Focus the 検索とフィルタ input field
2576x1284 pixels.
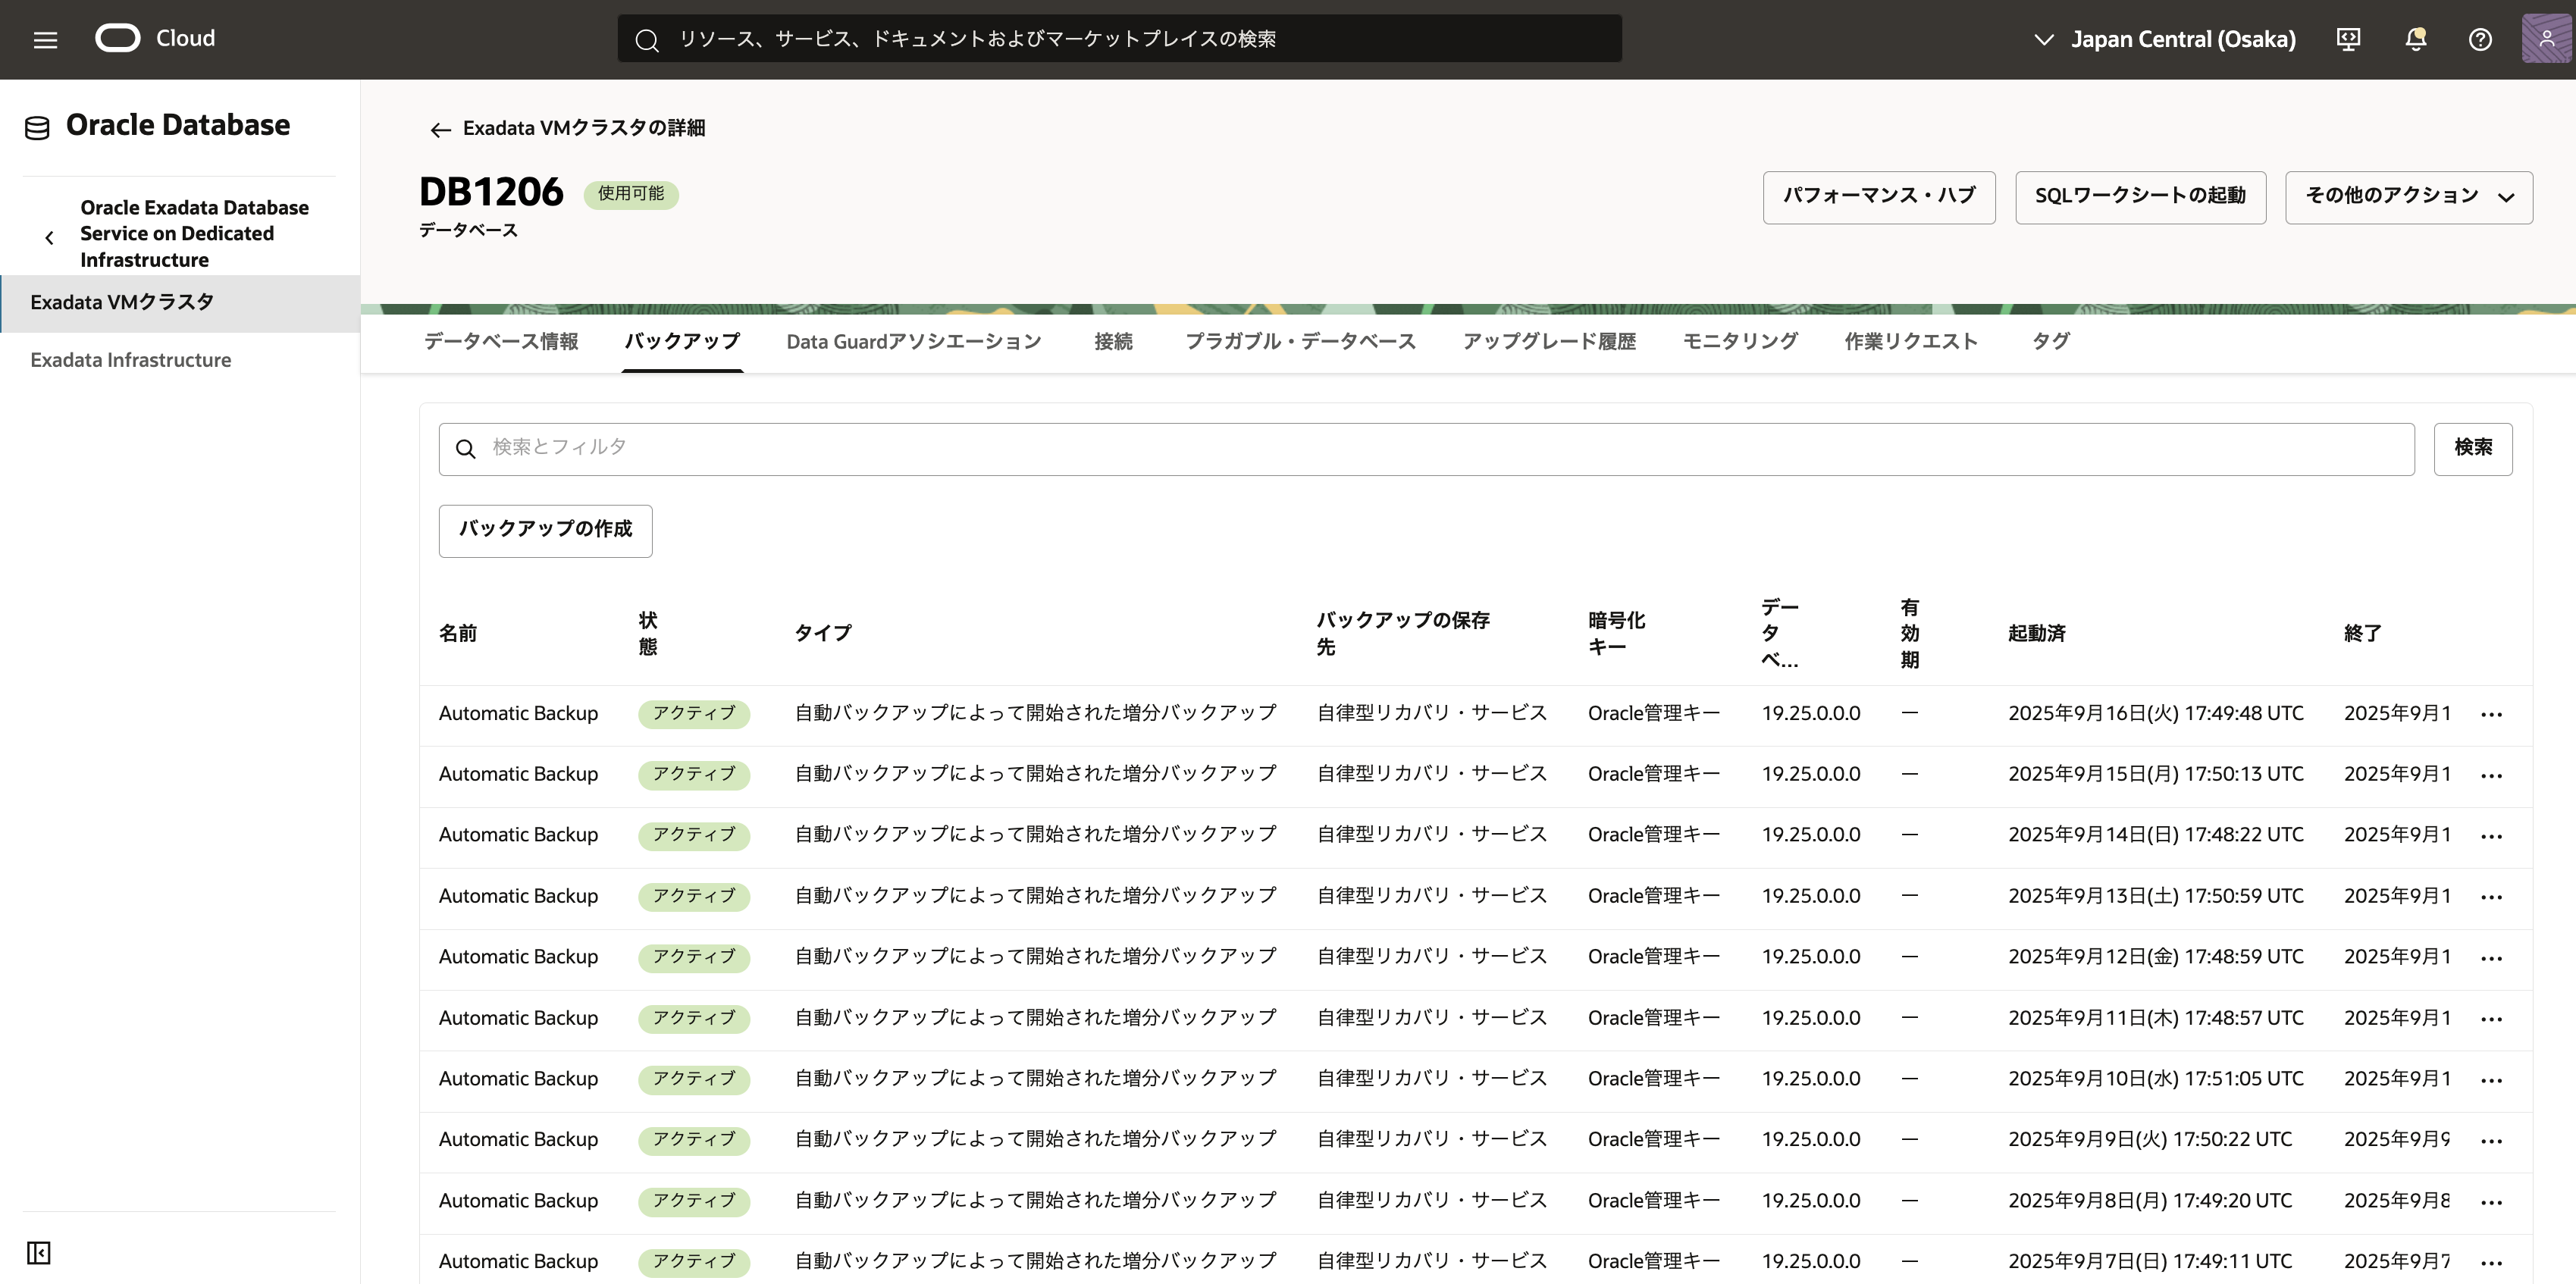[1440, 448]
